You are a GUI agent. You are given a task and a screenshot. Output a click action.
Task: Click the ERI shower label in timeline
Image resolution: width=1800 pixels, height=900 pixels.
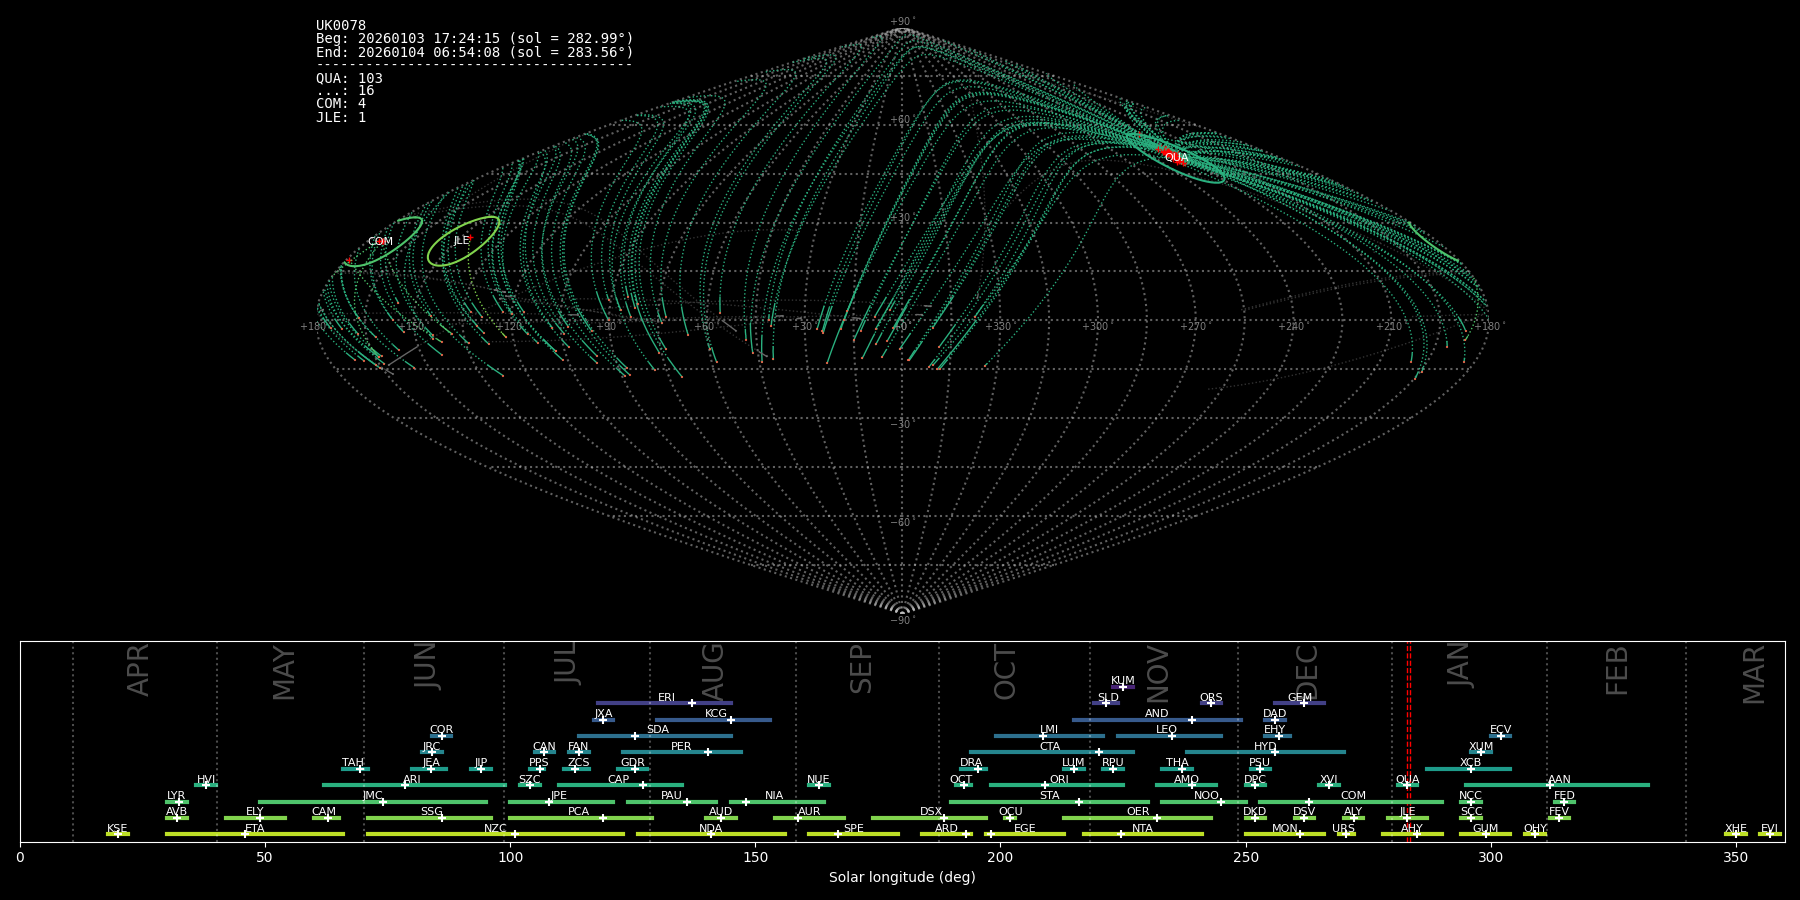(x=666, y=698)
